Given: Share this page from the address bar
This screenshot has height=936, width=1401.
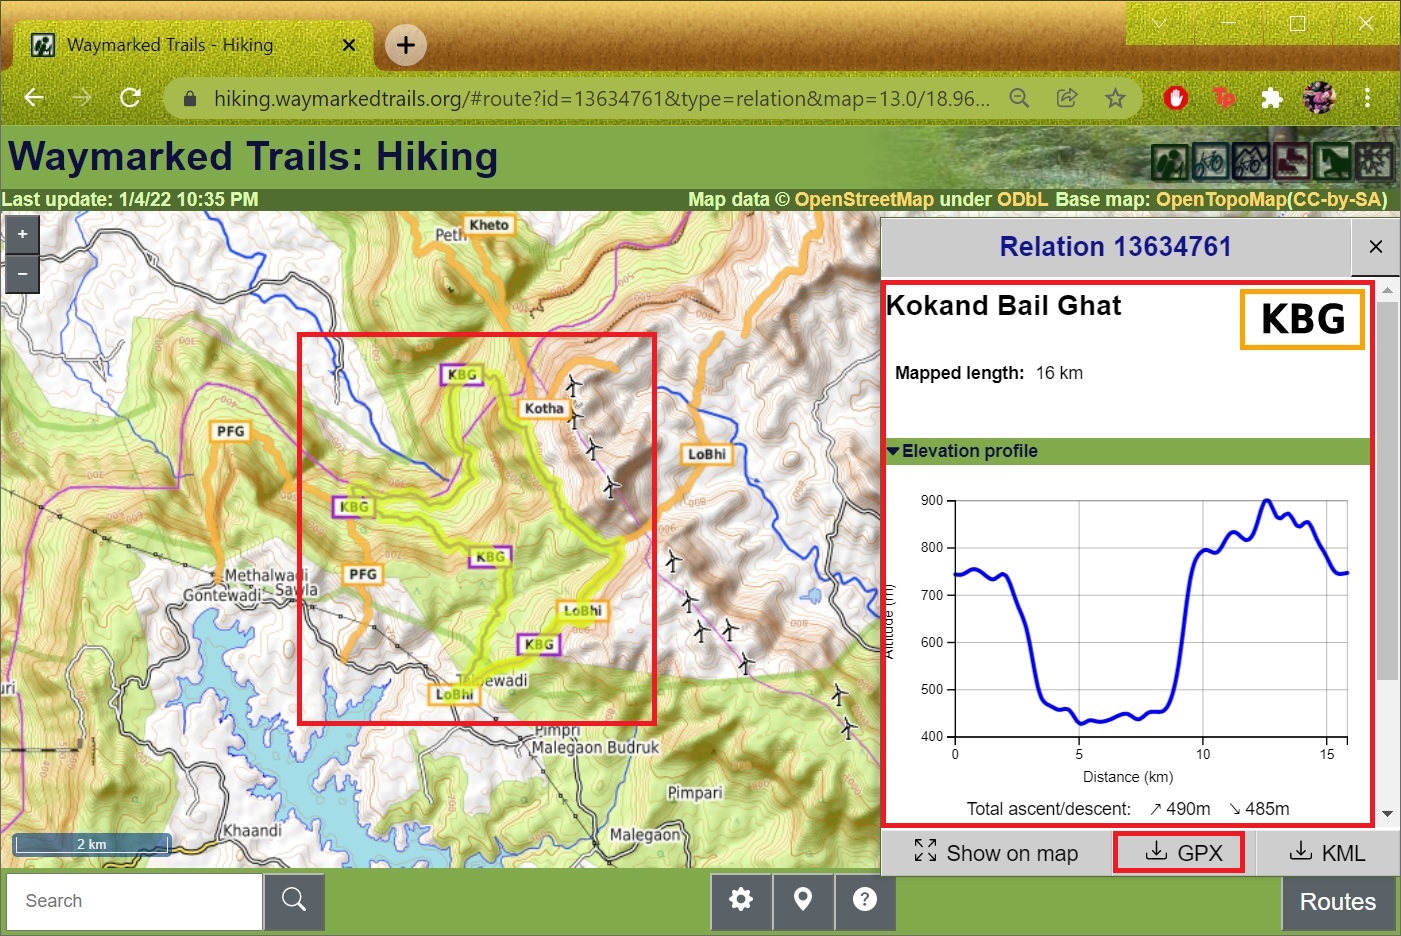Looking at the screenshot, I should pos(1067,98).
